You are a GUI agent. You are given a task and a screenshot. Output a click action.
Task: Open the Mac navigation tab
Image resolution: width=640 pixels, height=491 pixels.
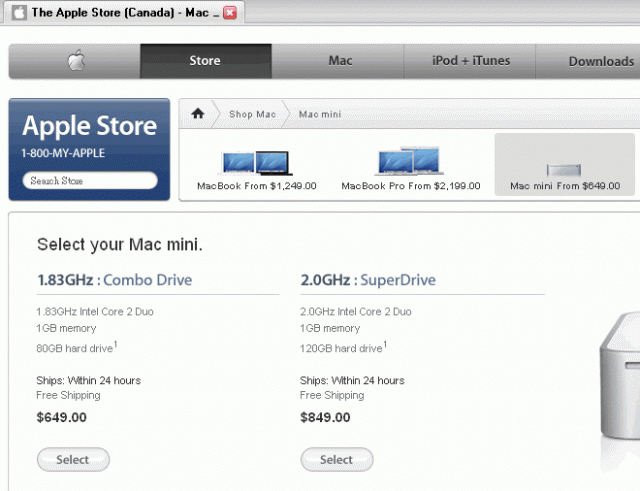tap(337, 61)
